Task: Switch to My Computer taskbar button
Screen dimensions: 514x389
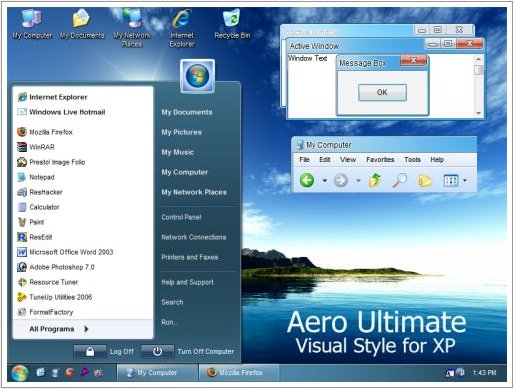Action: pos(157,373)
